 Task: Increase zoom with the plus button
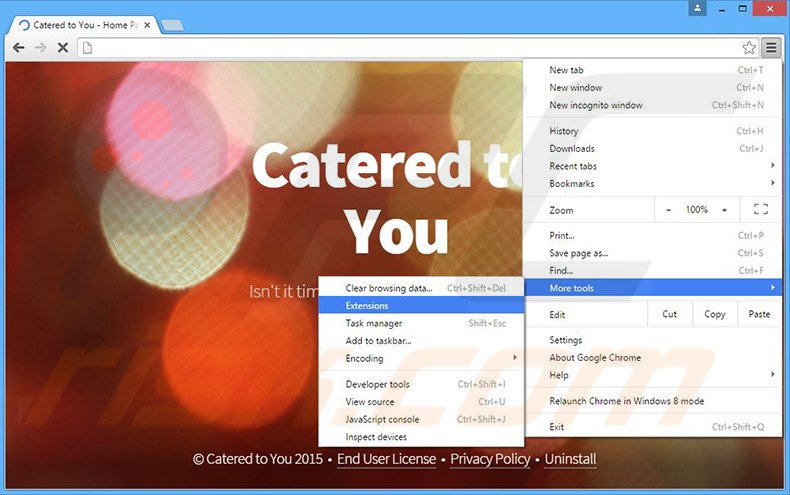[x=725, y=210]
